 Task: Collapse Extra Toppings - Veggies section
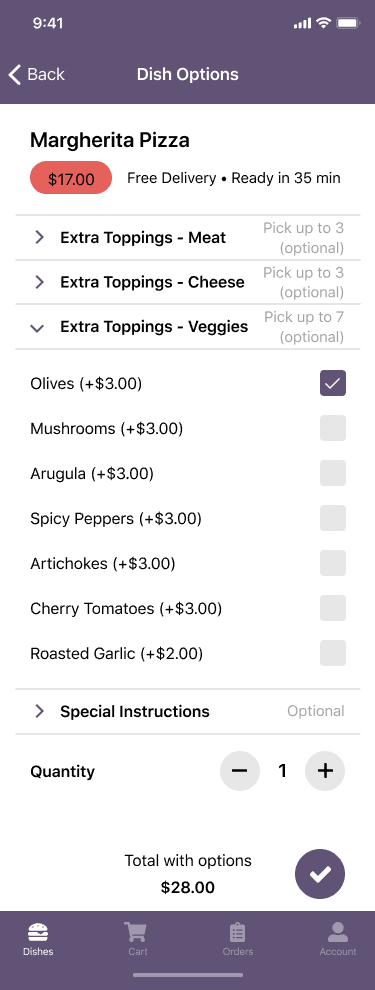(x=188, y=327)
